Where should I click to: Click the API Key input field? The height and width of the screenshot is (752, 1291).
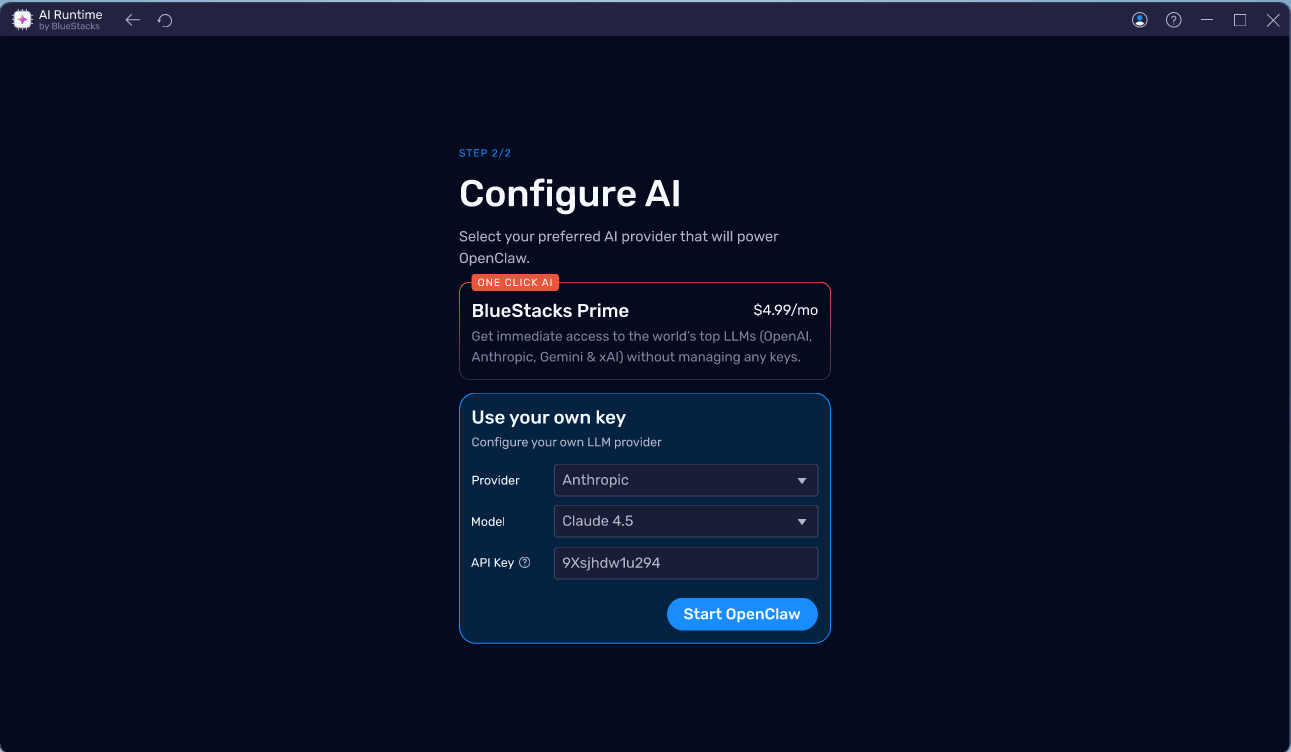[x=686, y=563]
